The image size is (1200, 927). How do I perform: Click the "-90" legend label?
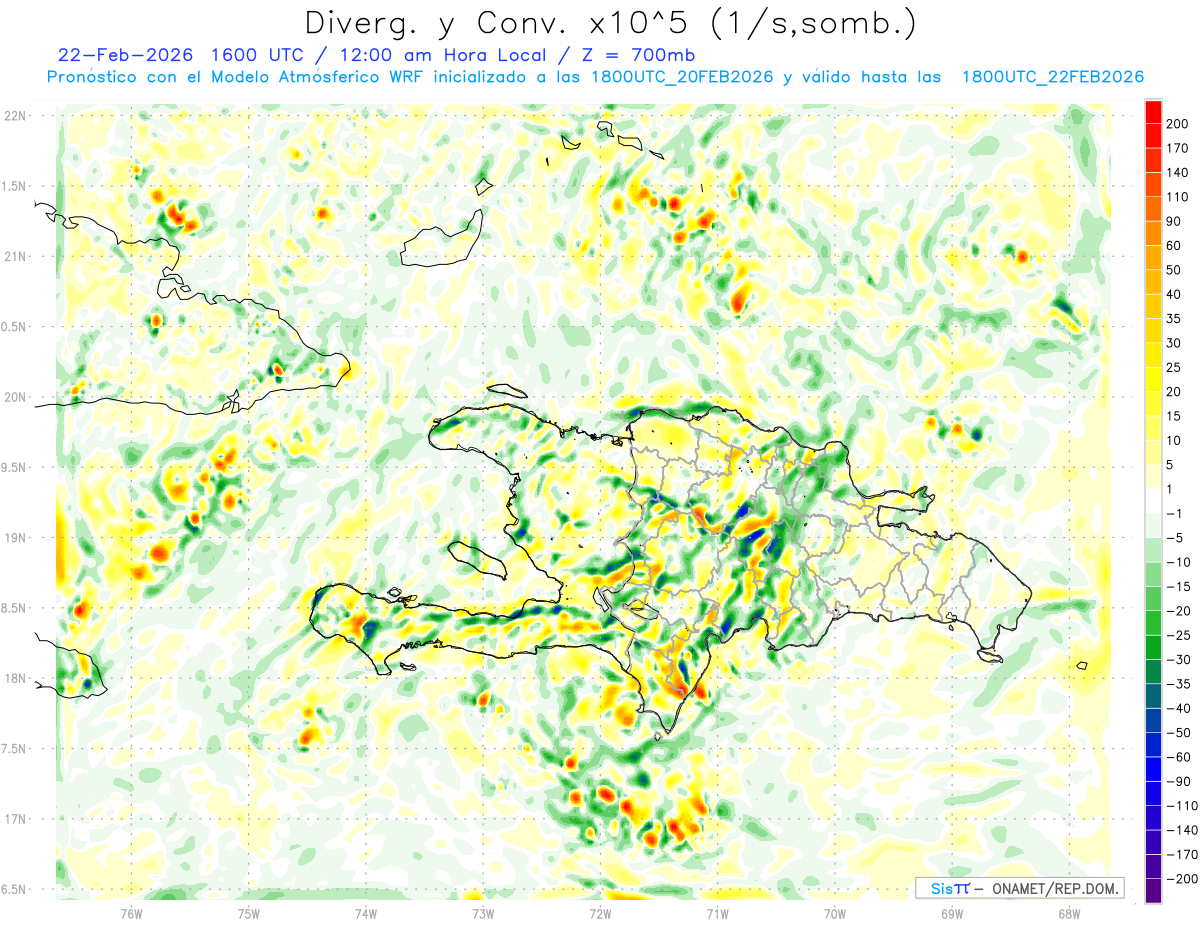[1180, 782]
